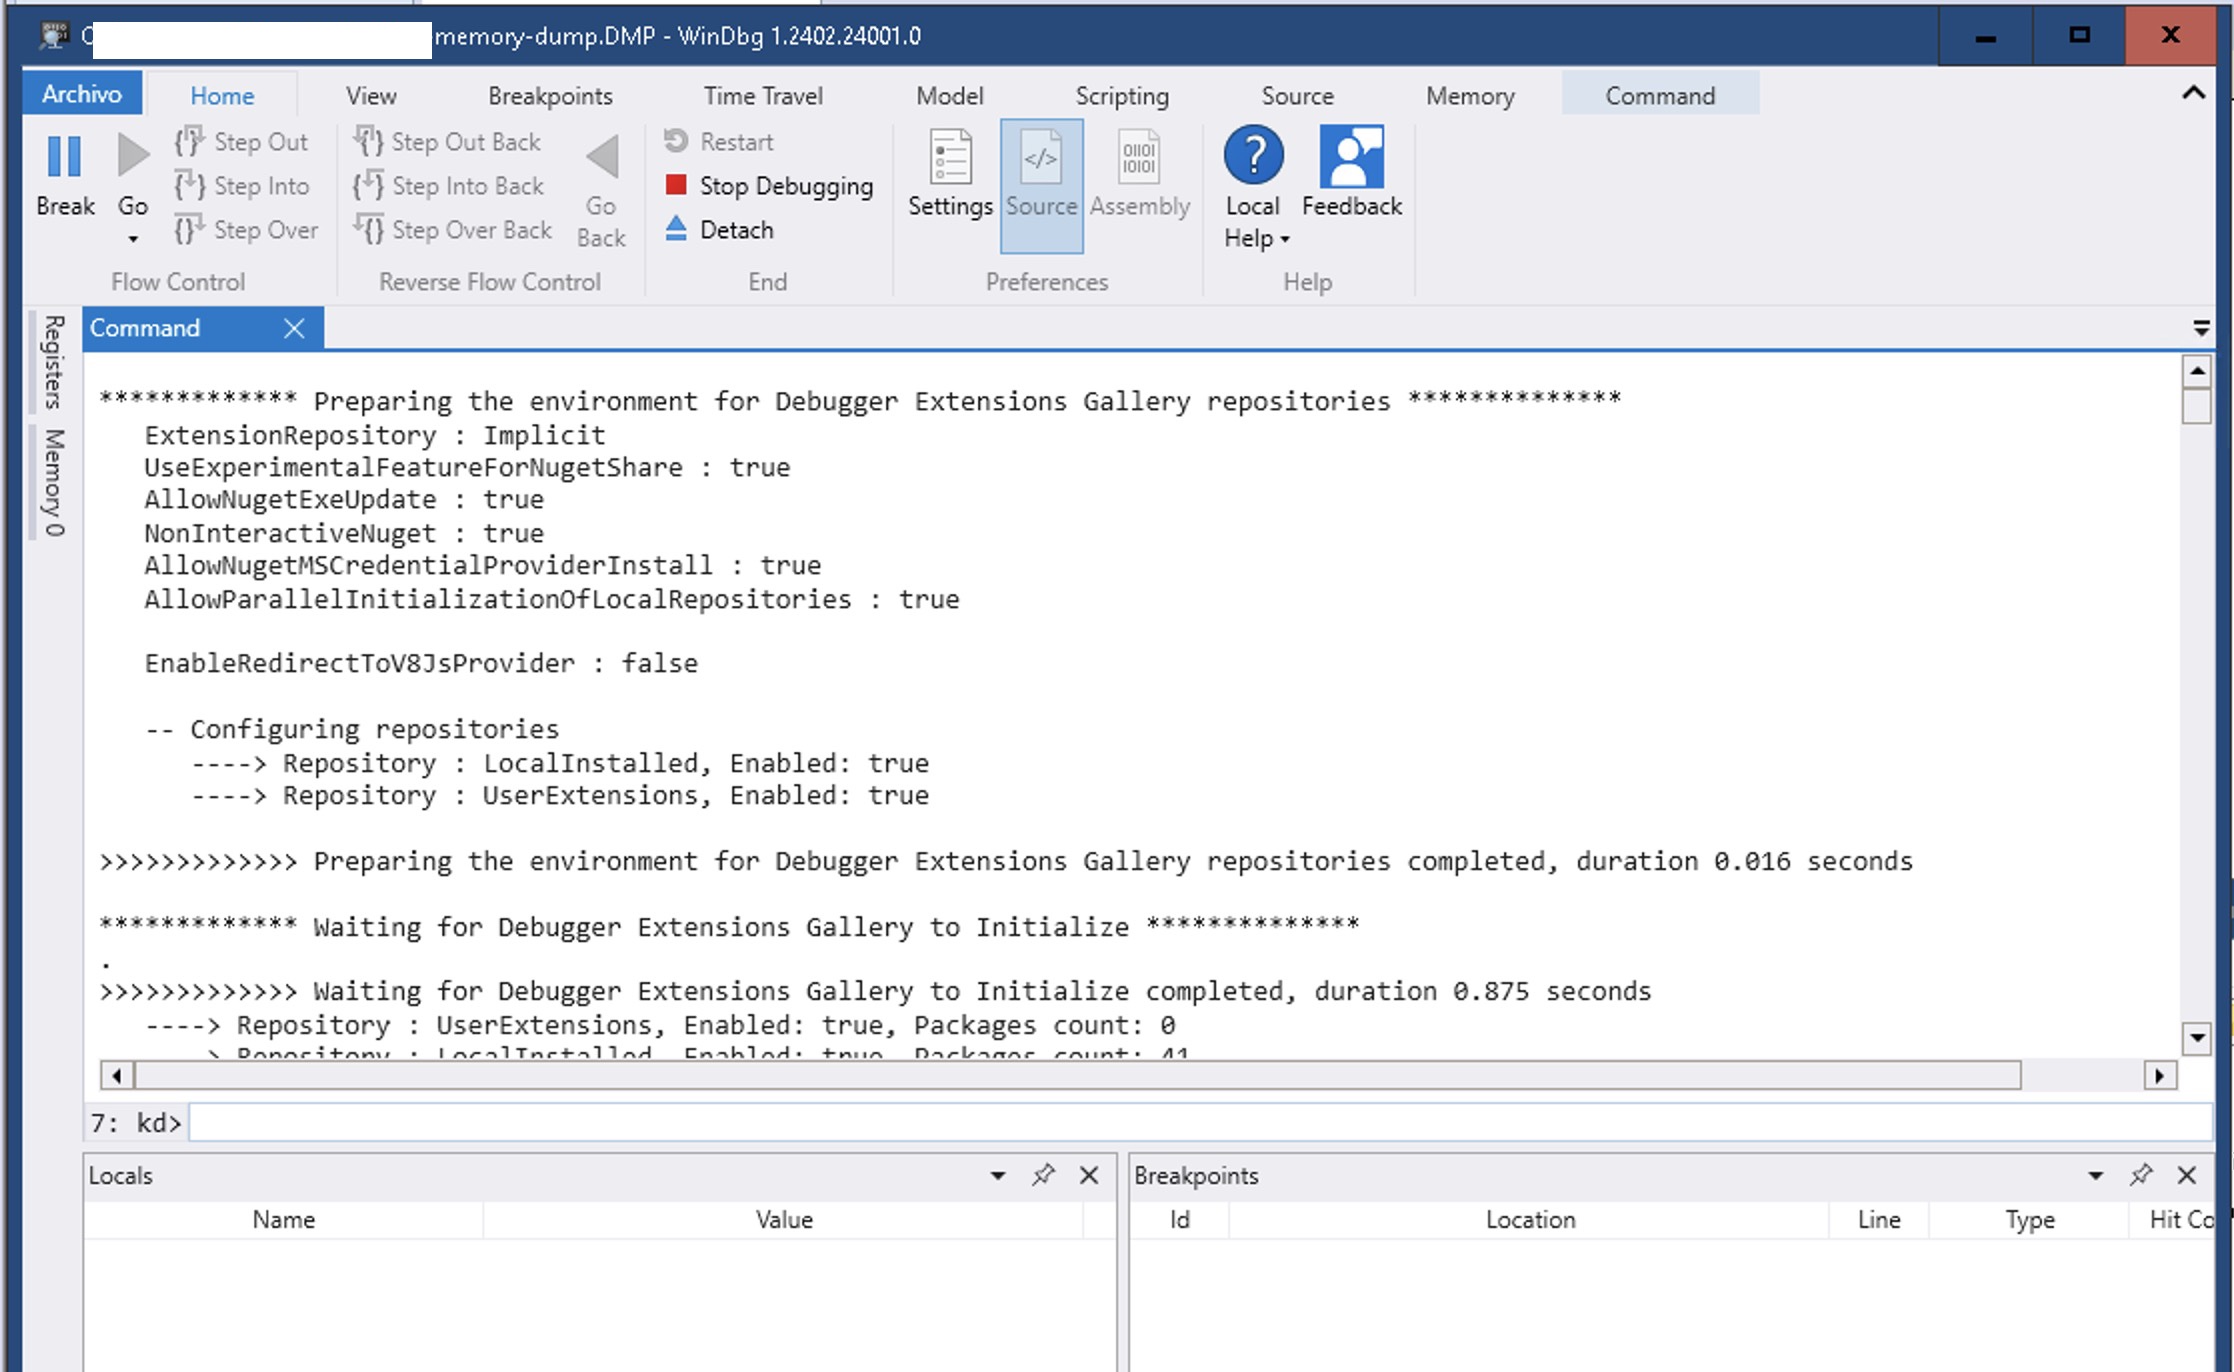Click the Locals Name column header
Image resolution: width=2234 pixels, height=1372 pixels.
(x=283, y=1220)
